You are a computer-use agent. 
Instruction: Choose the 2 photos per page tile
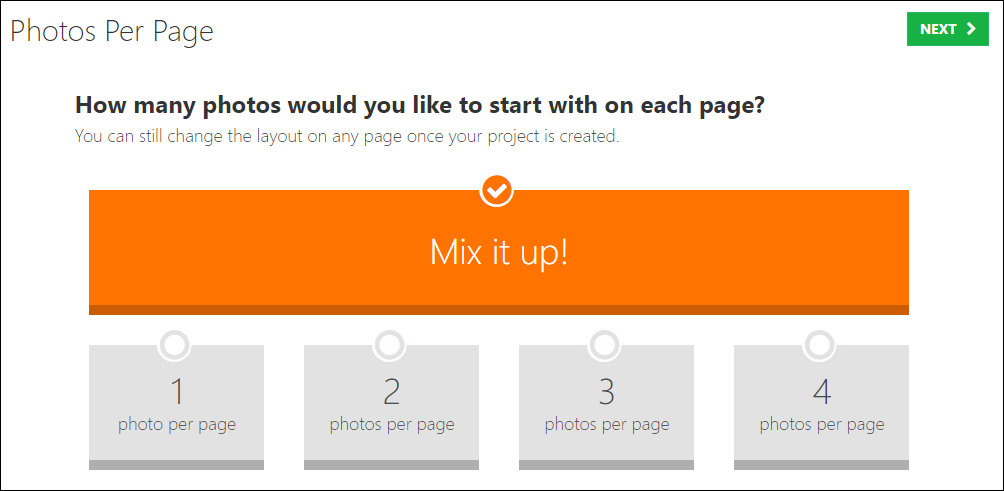coord(391,407)
